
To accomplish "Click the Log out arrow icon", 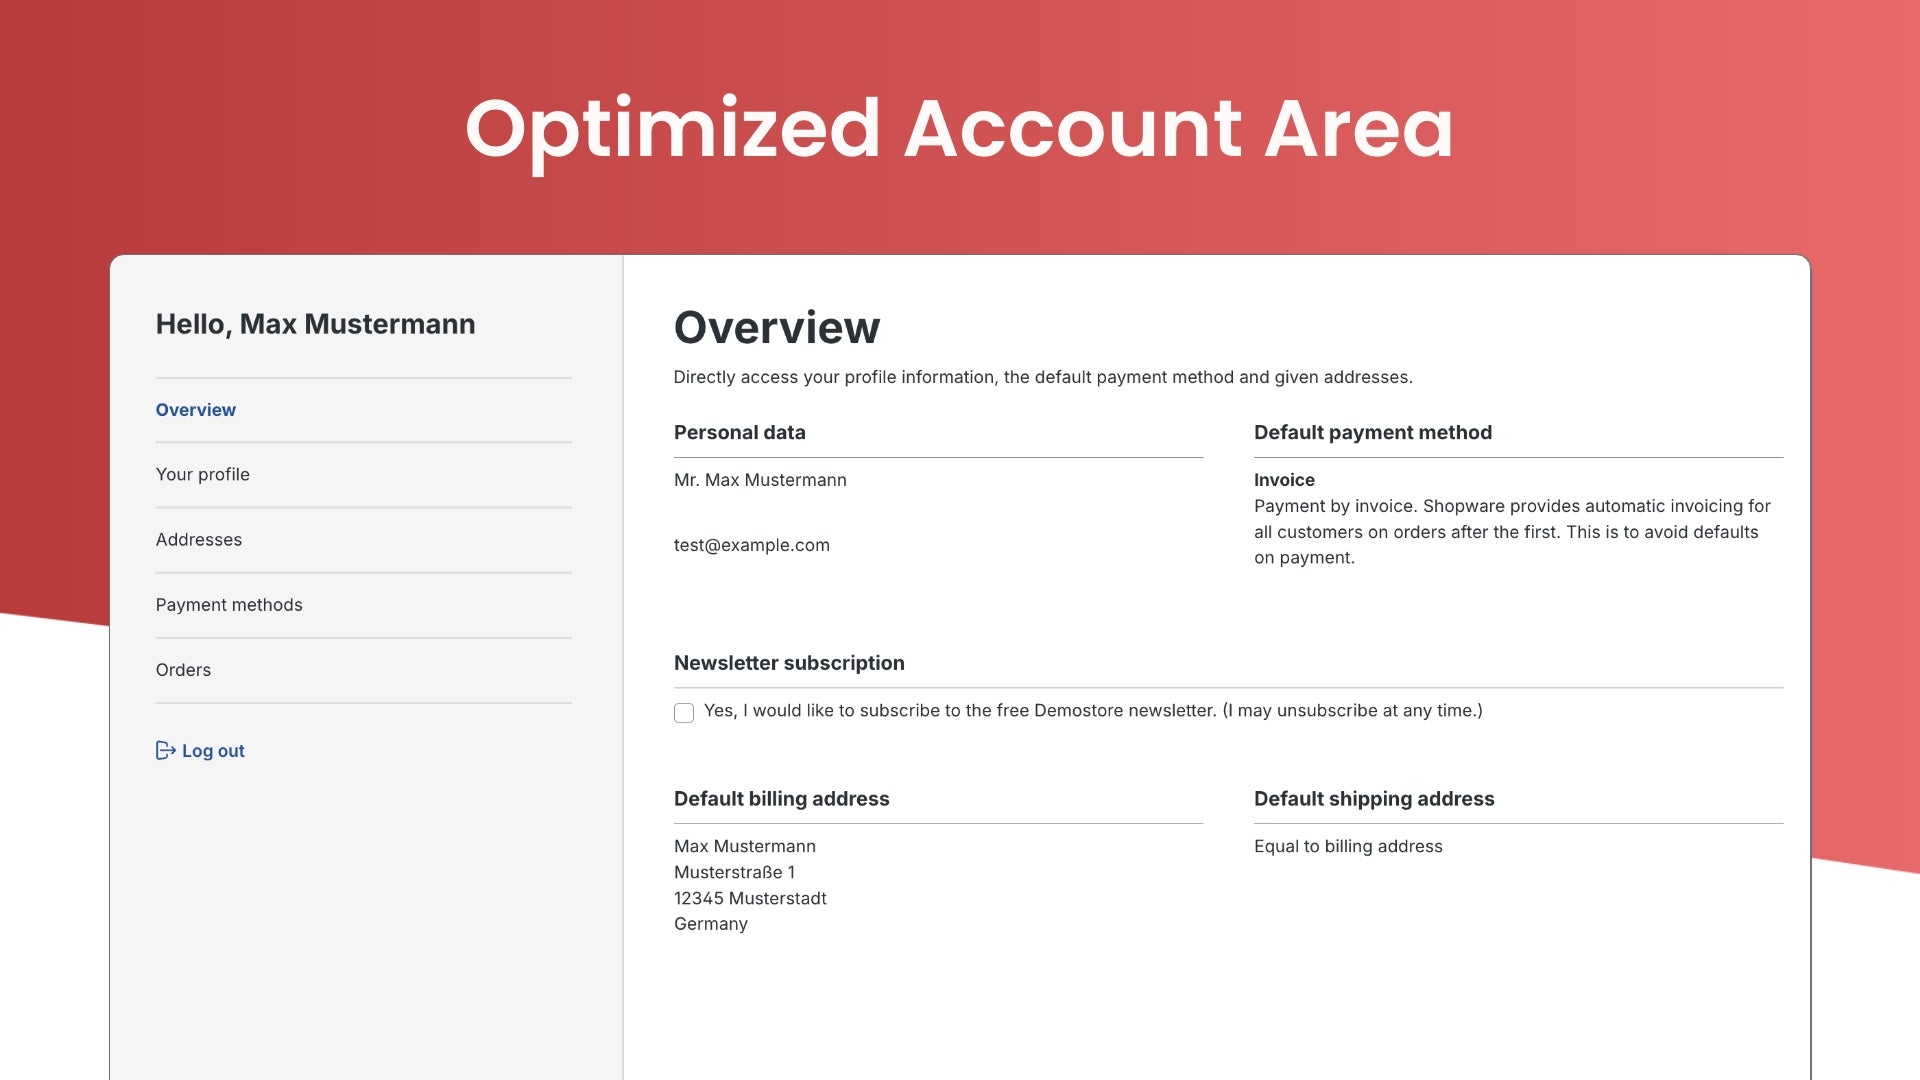I will pos(166,750).
